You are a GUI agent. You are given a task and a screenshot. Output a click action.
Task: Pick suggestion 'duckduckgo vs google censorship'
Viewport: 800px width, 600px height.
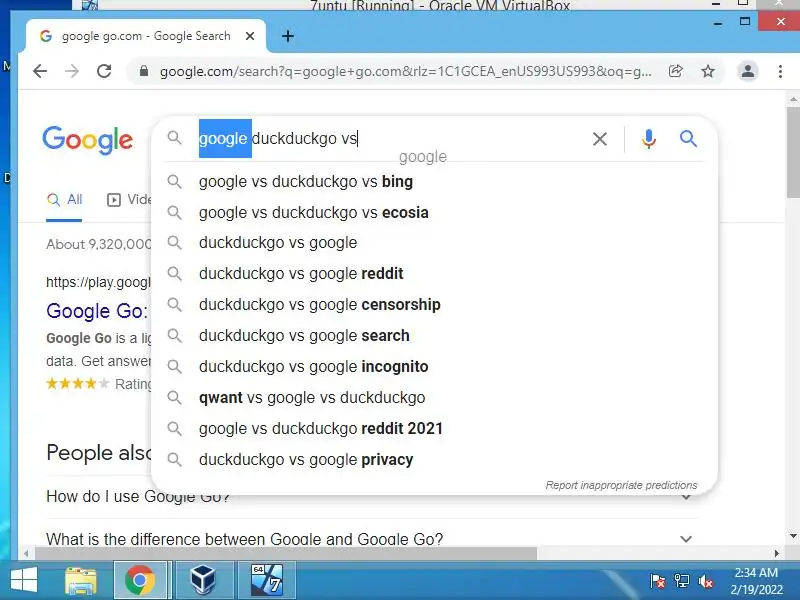[x=435, y=305]
